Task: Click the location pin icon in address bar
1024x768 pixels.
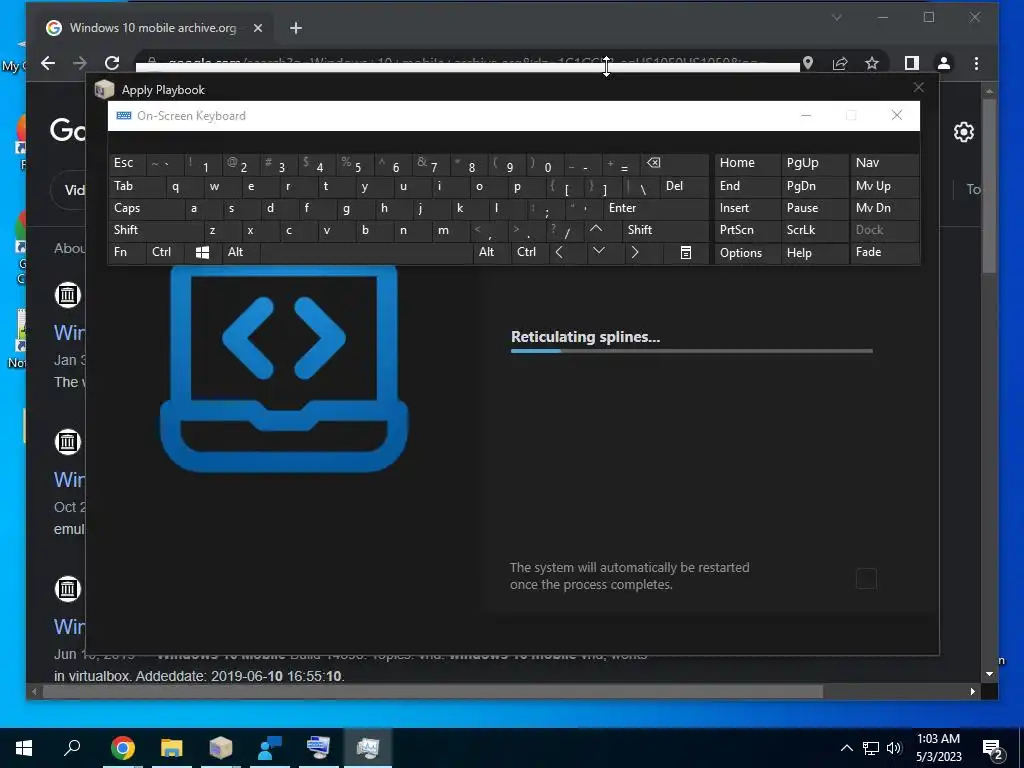Action: (808, 63)
